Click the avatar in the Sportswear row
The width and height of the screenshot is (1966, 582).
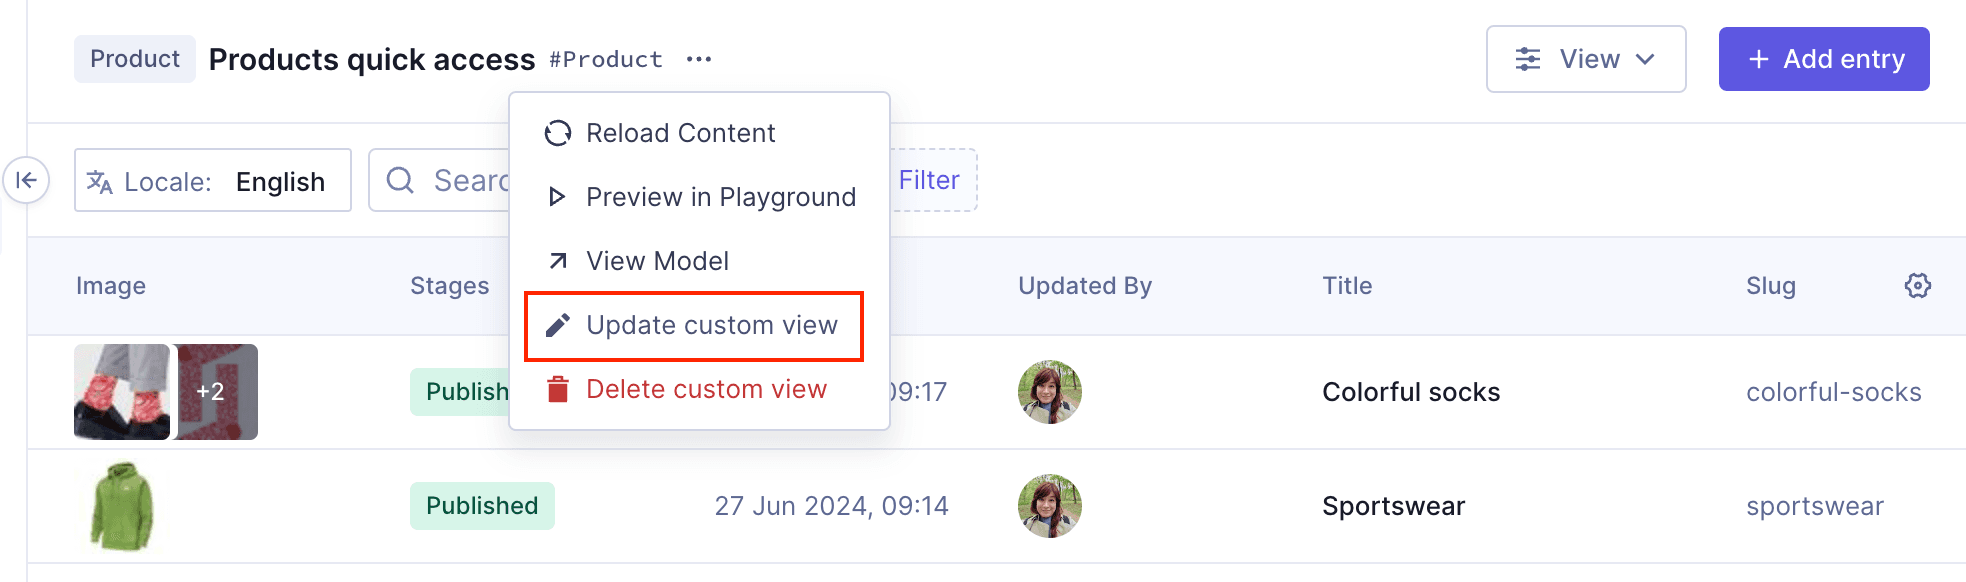[1050, 506]
